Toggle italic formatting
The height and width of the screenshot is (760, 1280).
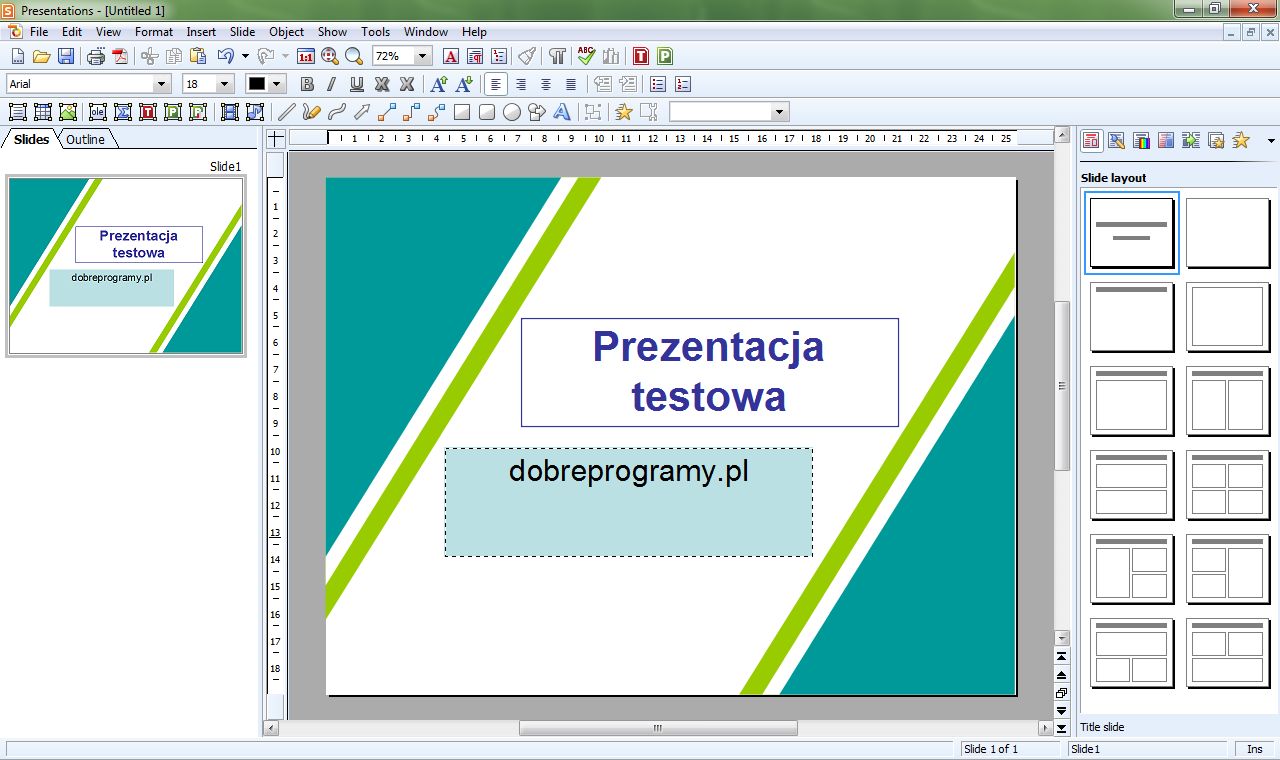click(x=331, y=84)
